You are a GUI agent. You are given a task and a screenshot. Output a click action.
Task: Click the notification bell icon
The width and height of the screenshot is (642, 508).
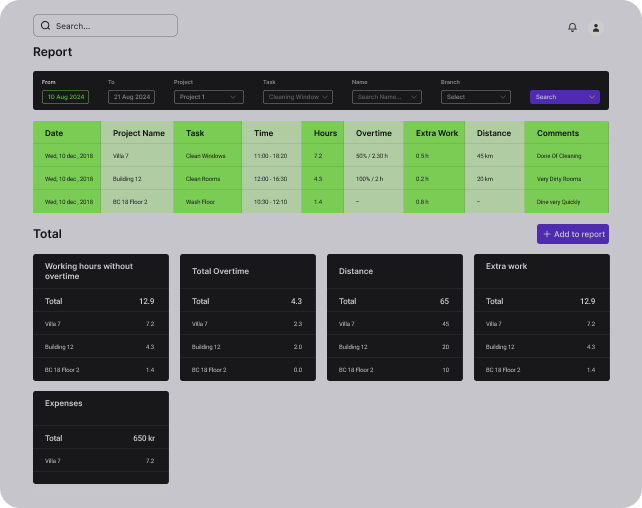[x=572, y=27]
